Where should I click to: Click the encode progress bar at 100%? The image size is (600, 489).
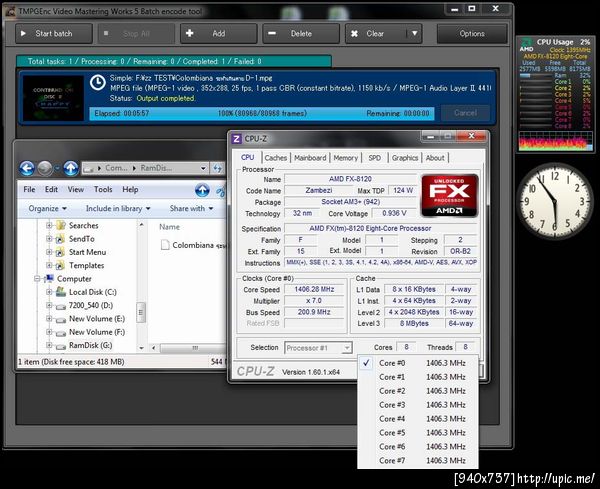[262, 113]
